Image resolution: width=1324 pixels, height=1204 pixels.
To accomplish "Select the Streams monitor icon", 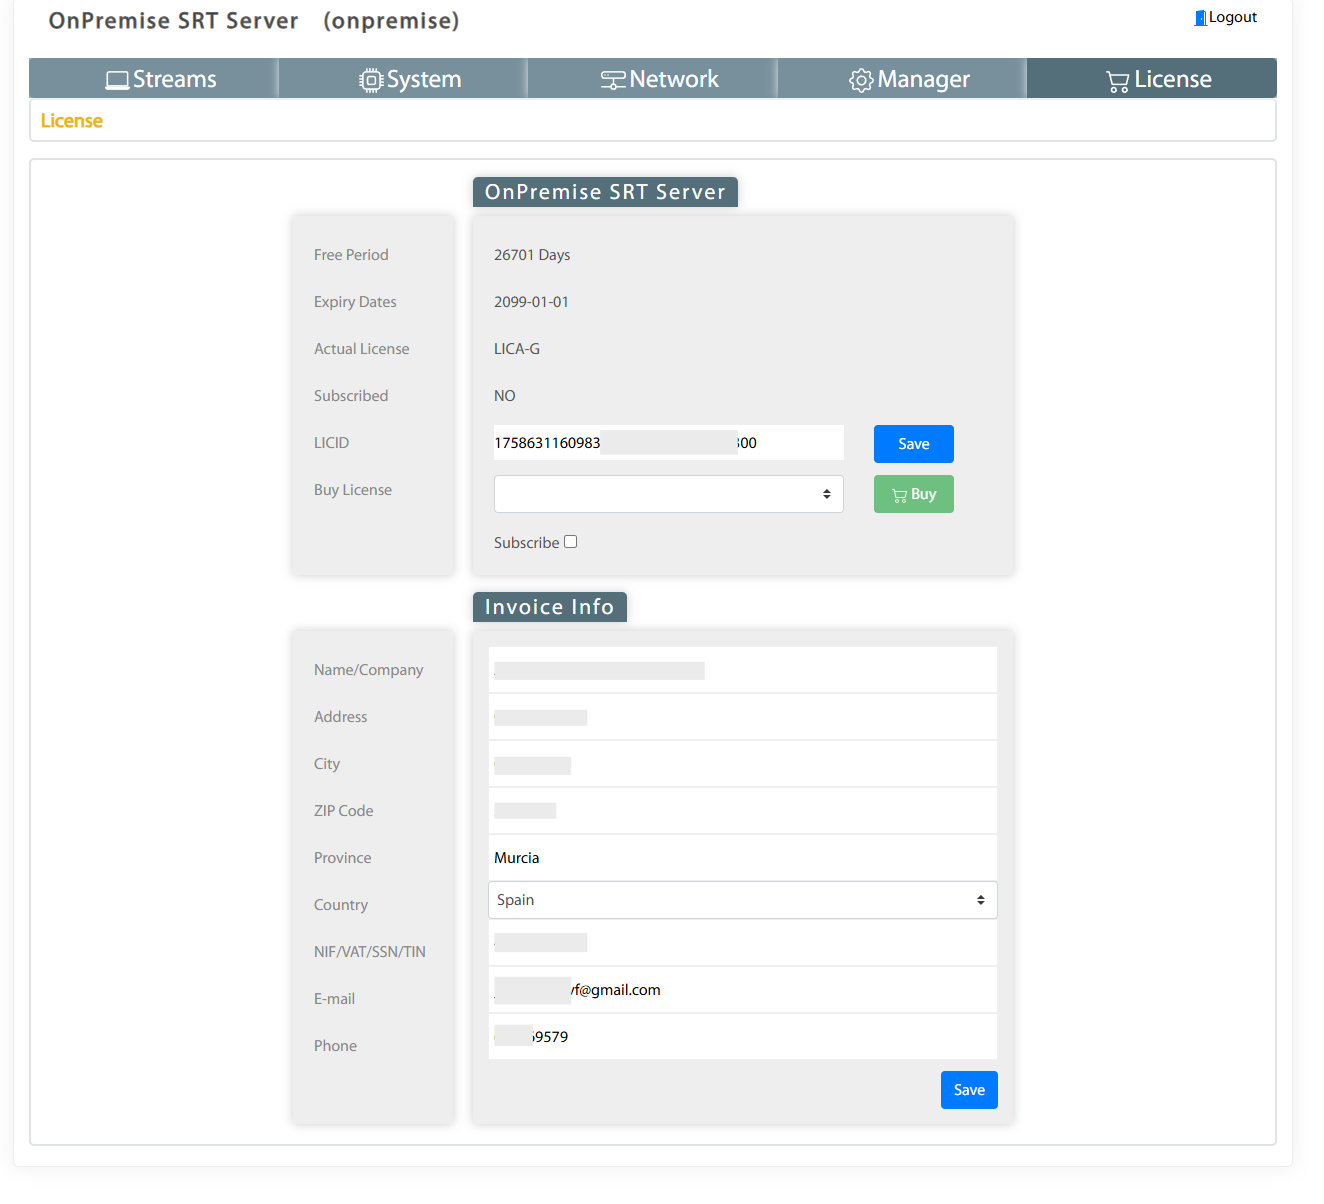I will point(118,78).
